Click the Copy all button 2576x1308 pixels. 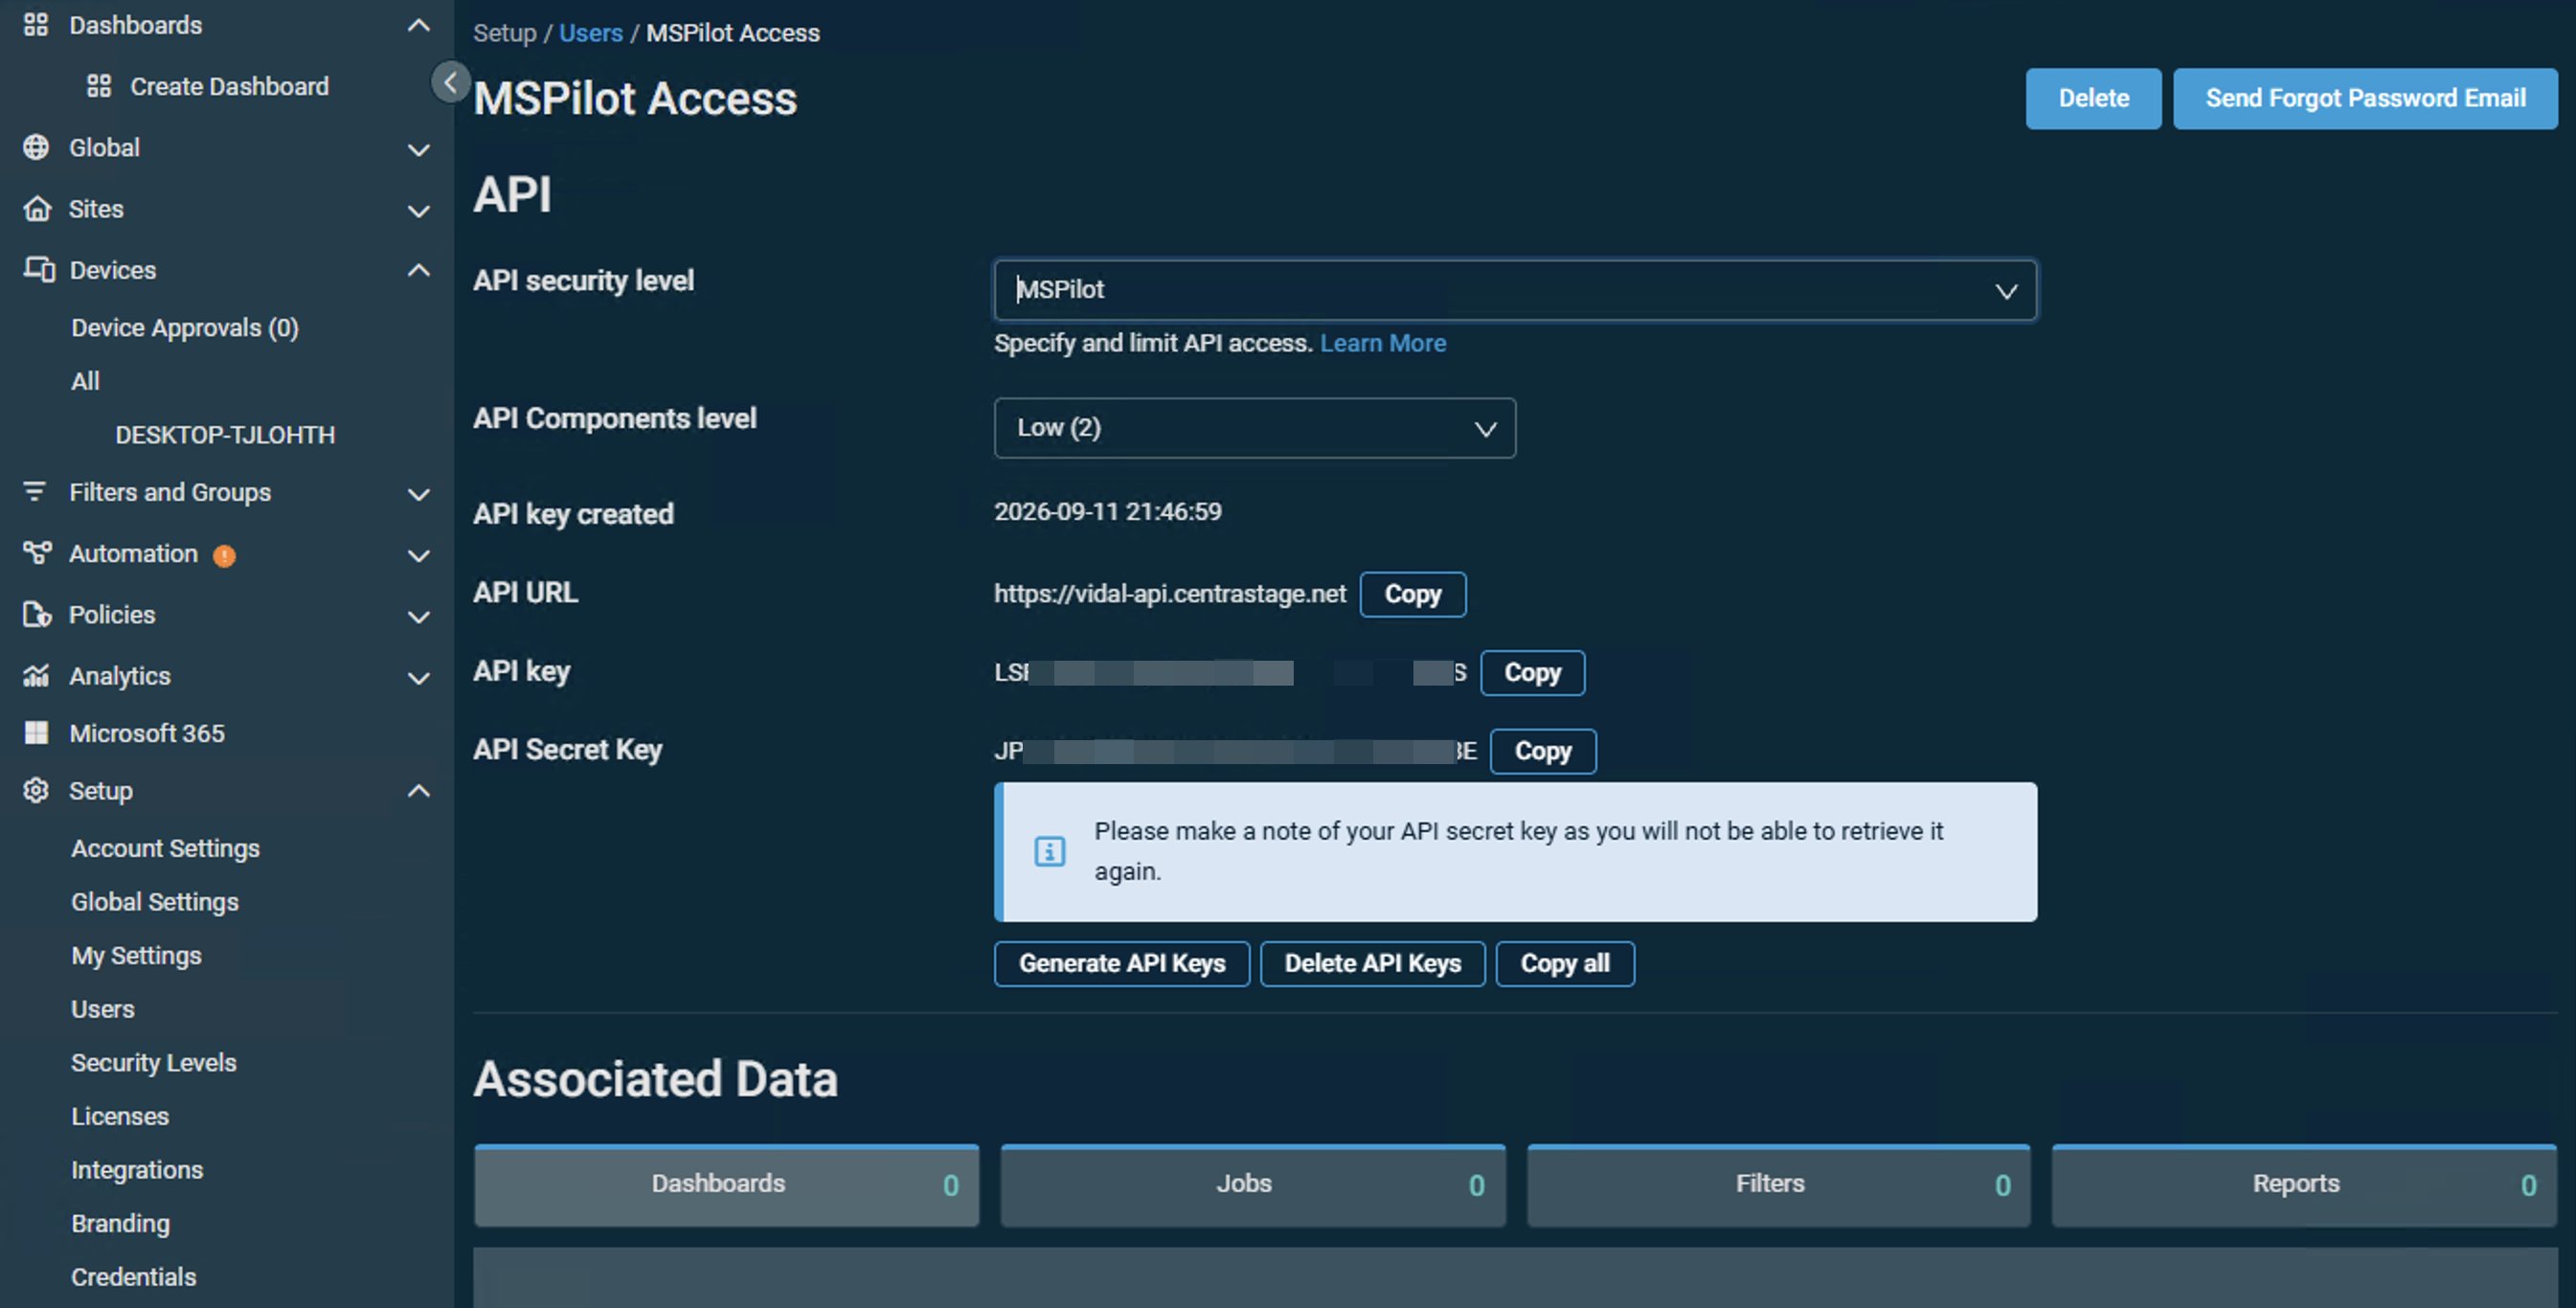point(1564,963)
